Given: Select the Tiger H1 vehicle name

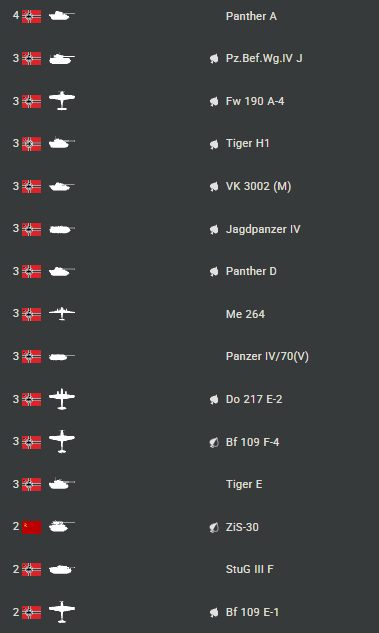Looking at the screenshot, I should [247, 143].
